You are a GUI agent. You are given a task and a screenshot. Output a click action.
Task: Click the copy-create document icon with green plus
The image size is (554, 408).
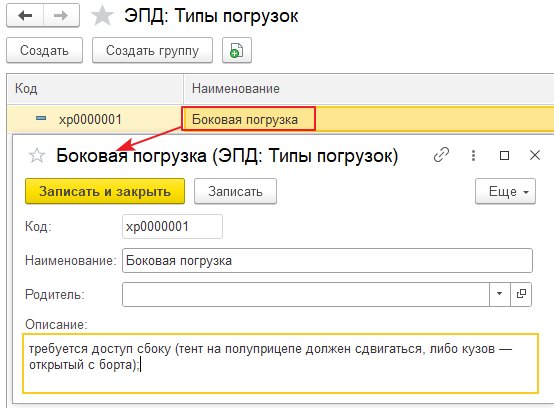click(x=237, y=50)
